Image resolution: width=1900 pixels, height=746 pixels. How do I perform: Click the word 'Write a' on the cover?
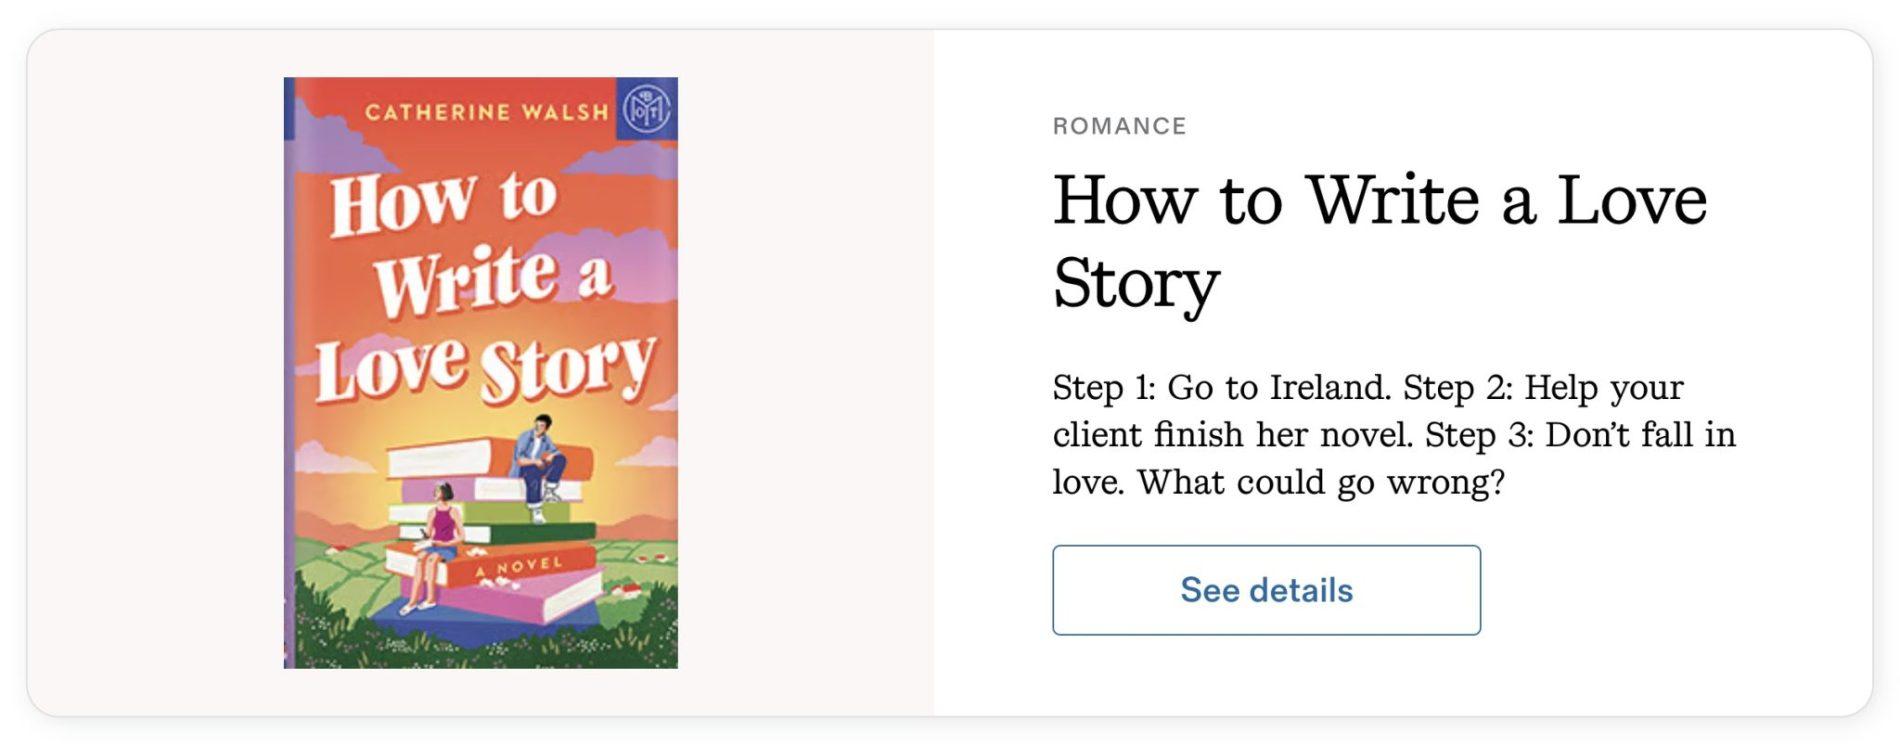pyautogui.click(x=493, y=280)
